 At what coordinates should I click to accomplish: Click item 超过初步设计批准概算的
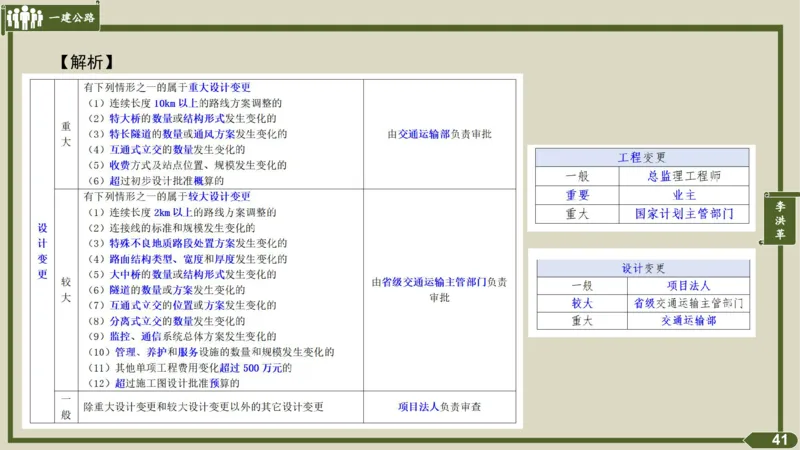[x=156, y=181]
